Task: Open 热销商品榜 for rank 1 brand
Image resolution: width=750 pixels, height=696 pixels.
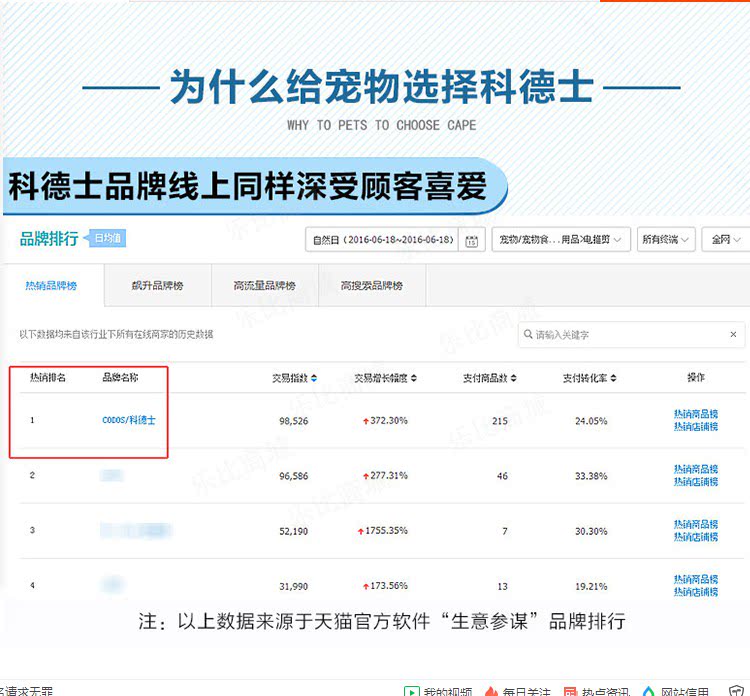Action: click(696, 414)
